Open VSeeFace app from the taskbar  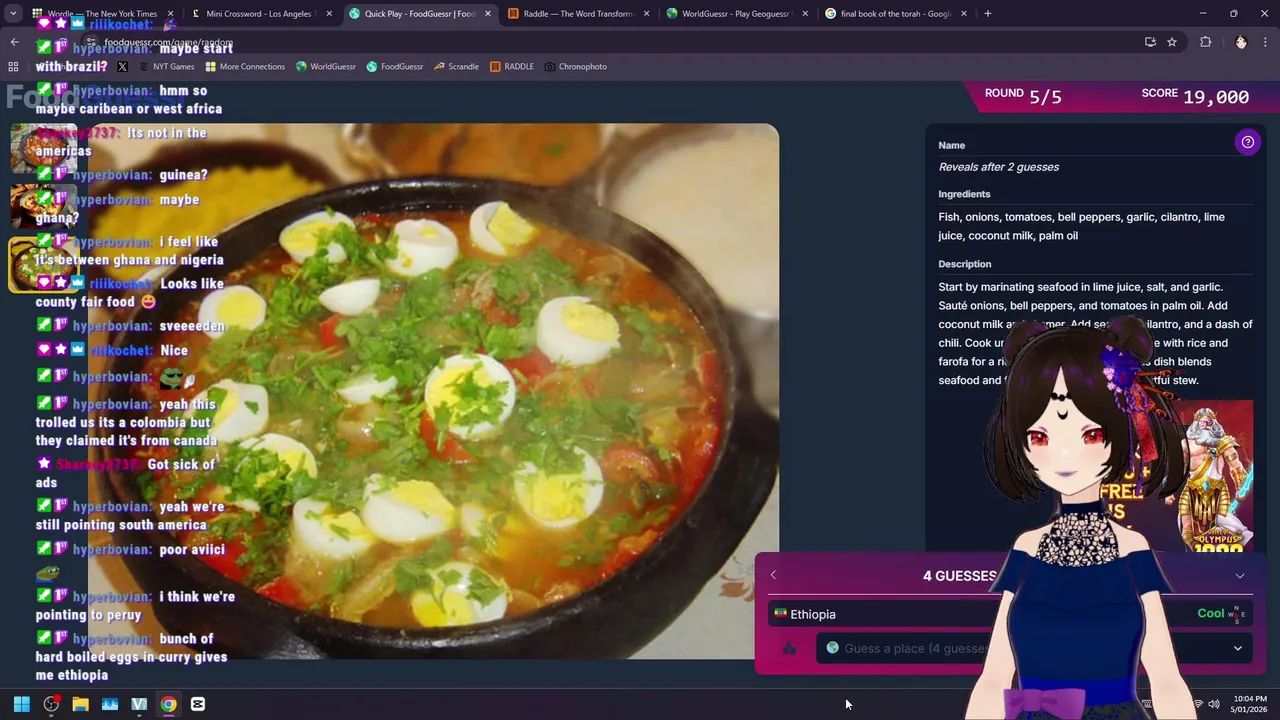tap(139, 704)
